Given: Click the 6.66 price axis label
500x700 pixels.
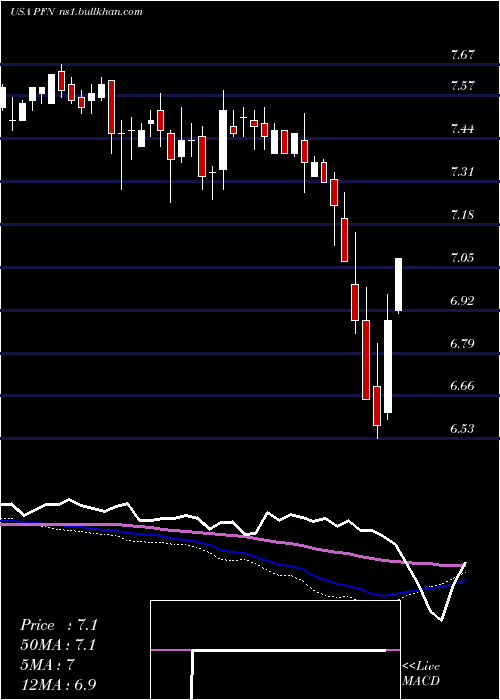Looking at the screenshot, I should (x=462, y=386).
